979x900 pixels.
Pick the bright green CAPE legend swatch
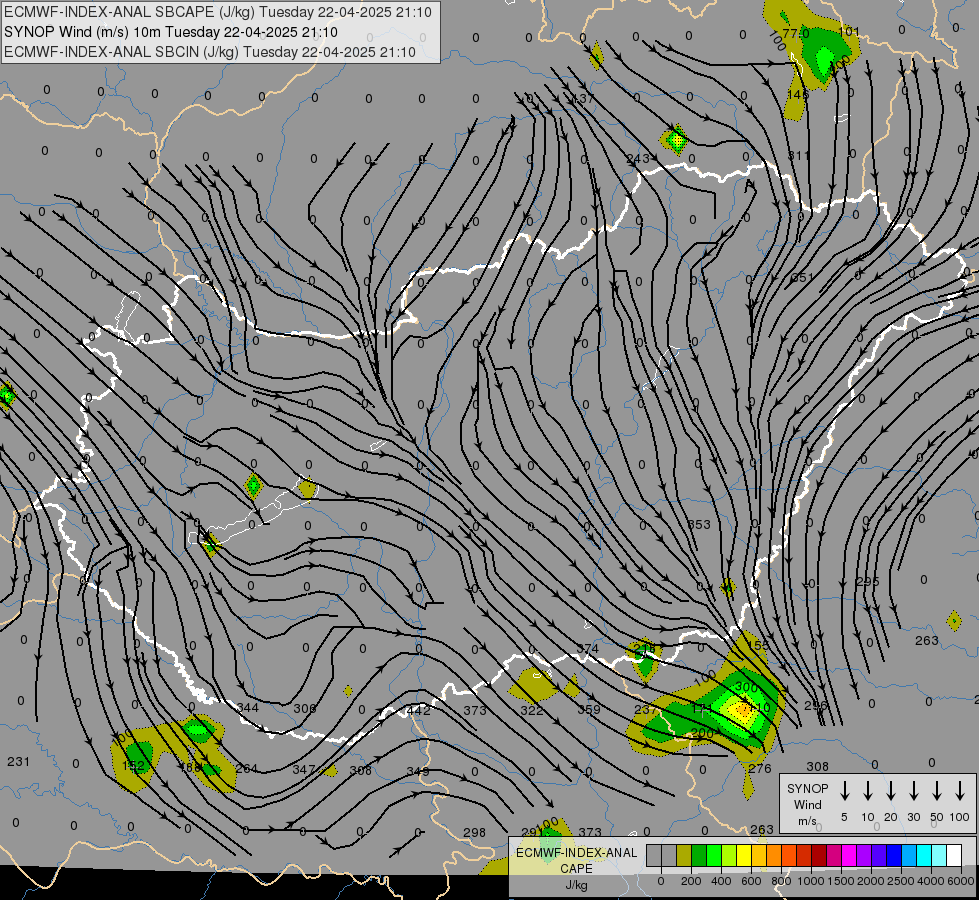click(714, 856)
